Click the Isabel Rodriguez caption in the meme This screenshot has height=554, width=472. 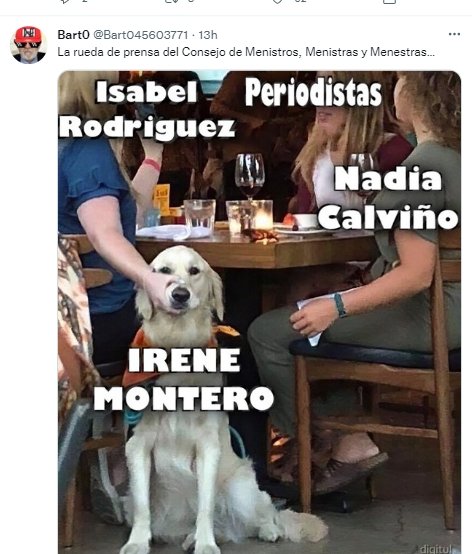click(x=147, y=110)
